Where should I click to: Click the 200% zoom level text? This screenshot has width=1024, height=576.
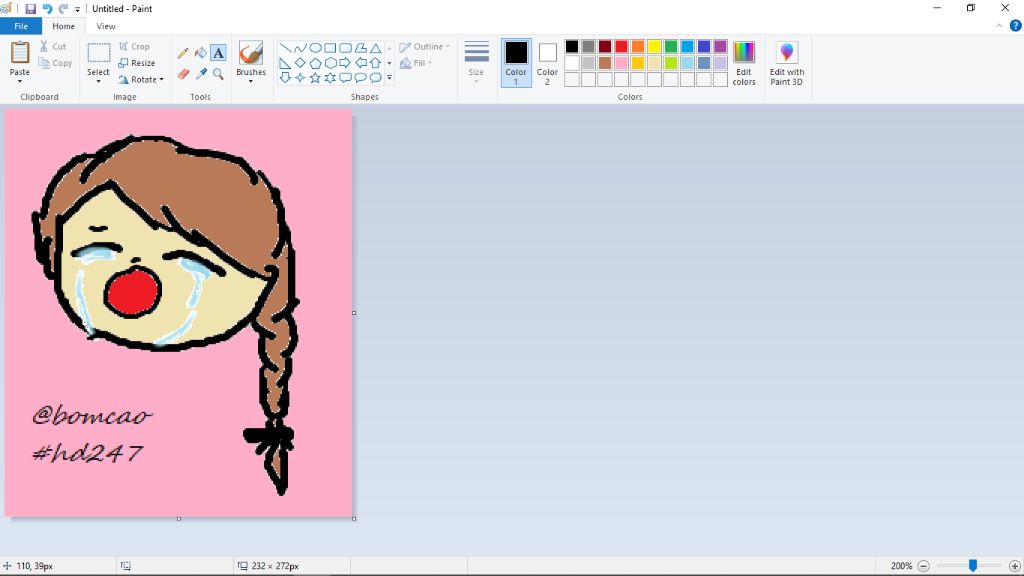pos(901,566)
